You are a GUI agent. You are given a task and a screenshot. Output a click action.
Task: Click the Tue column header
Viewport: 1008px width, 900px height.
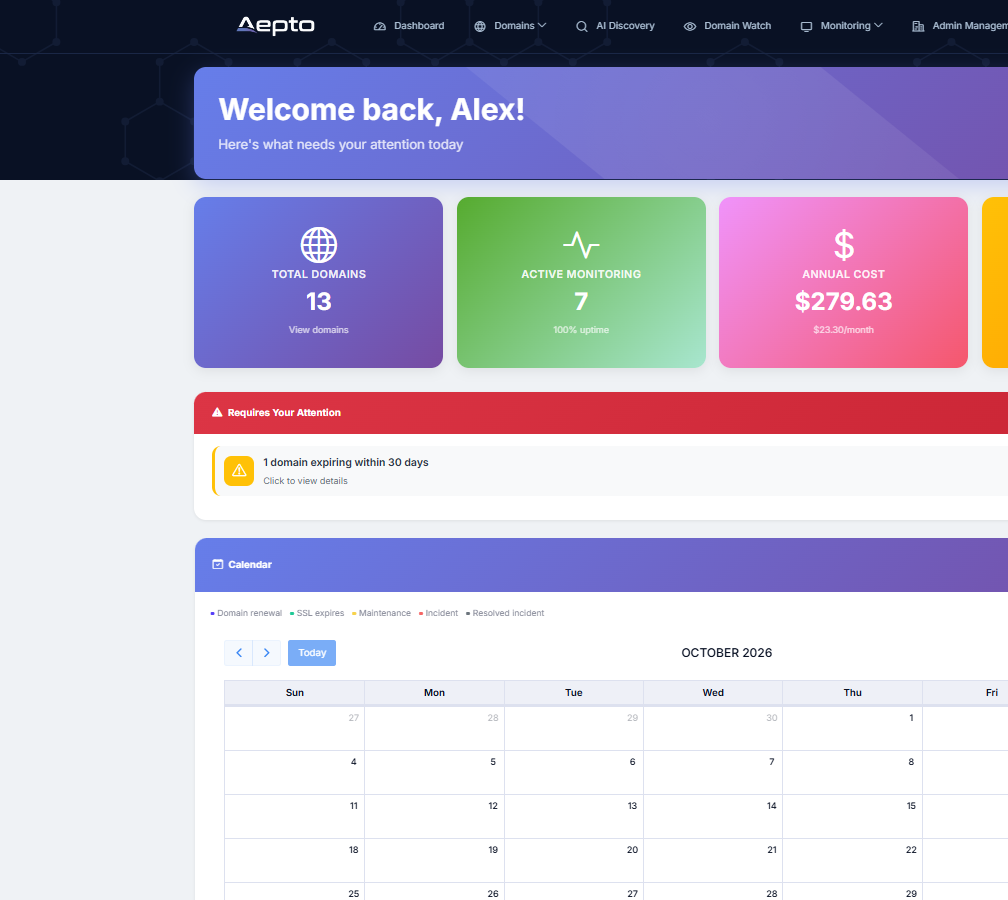coord(574,693)
